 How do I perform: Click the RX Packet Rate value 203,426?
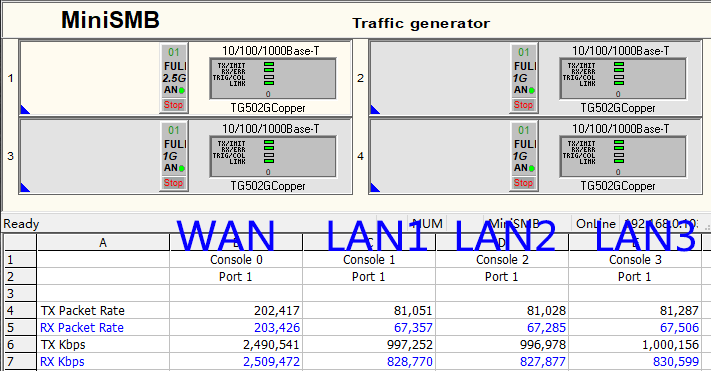pyautogui.click(x=277, y=327)
